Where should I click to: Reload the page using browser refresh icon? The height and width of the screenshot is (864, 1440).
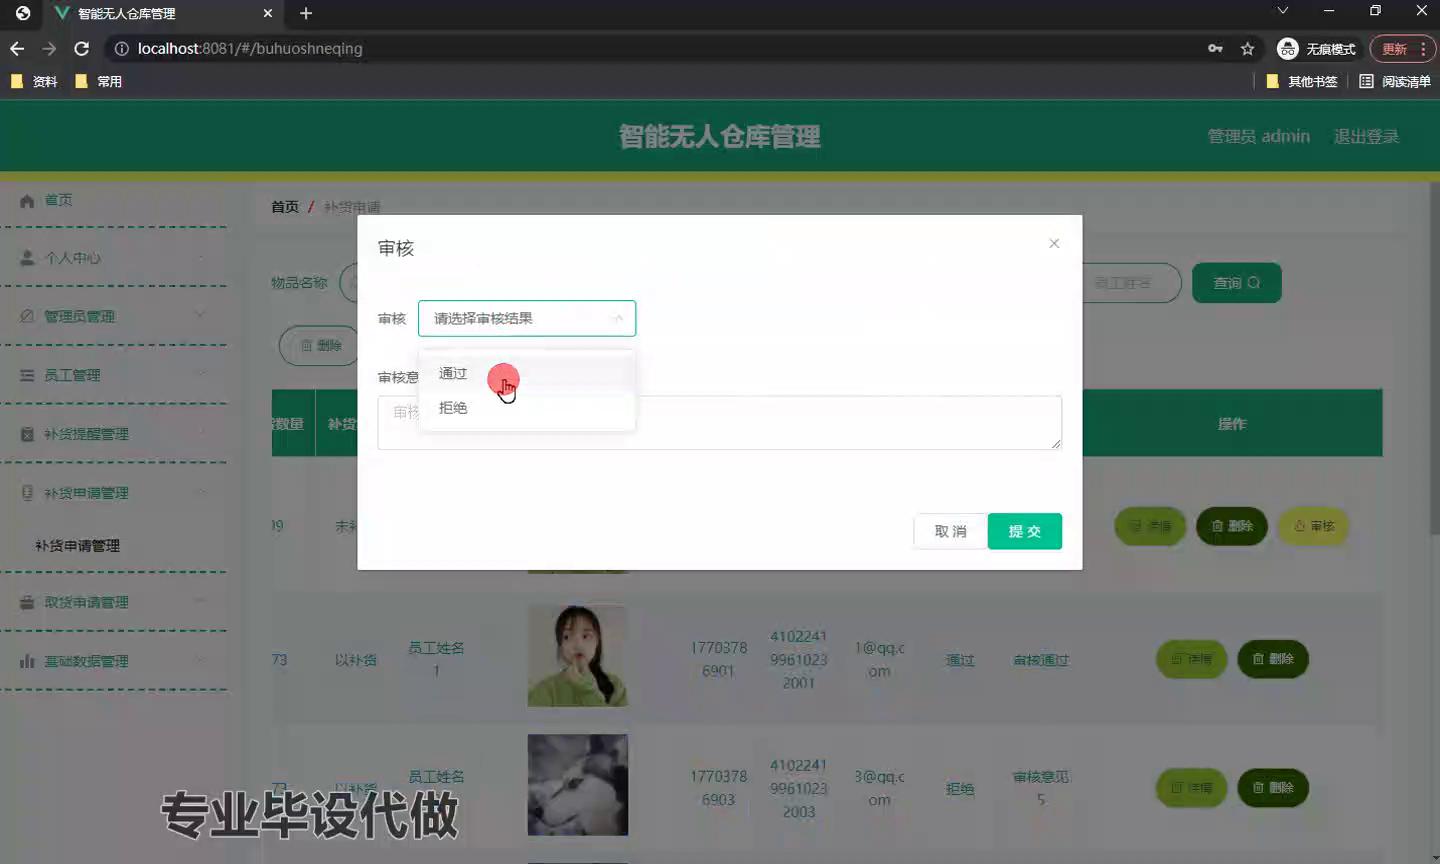click(x=82, y=48)
